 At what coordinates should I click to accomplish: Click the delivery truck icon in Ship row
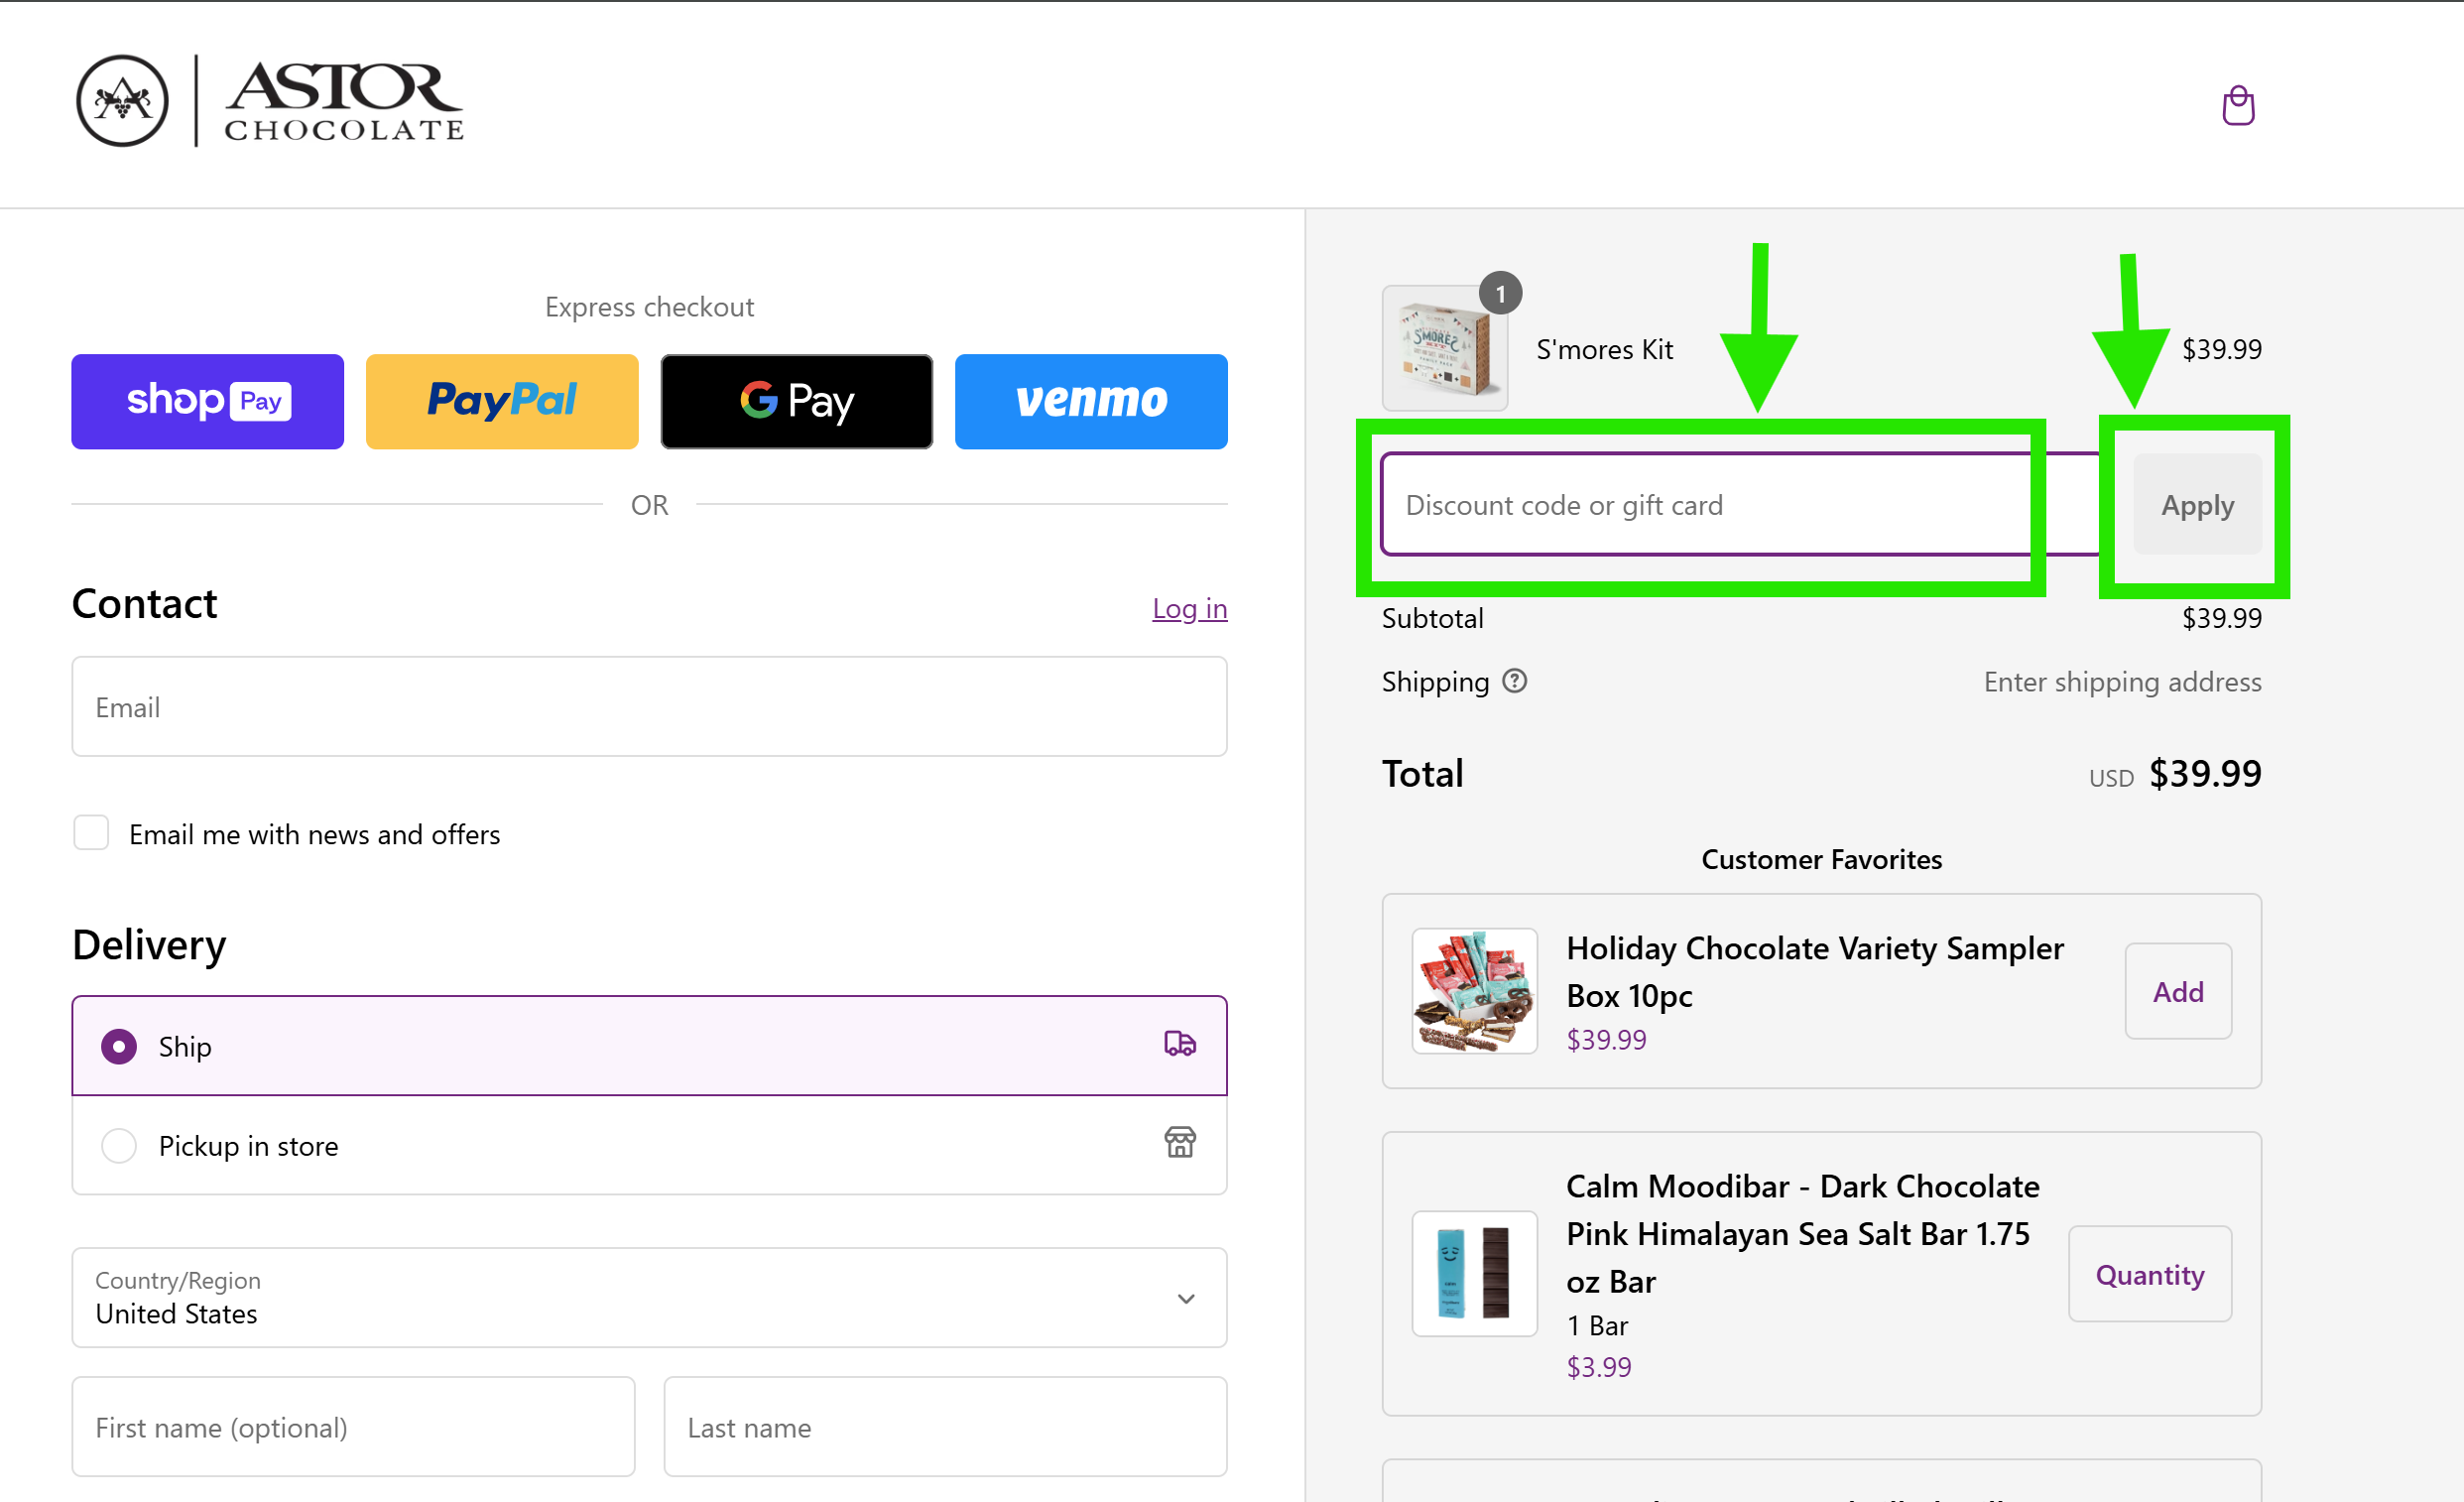[1180, 1045]
